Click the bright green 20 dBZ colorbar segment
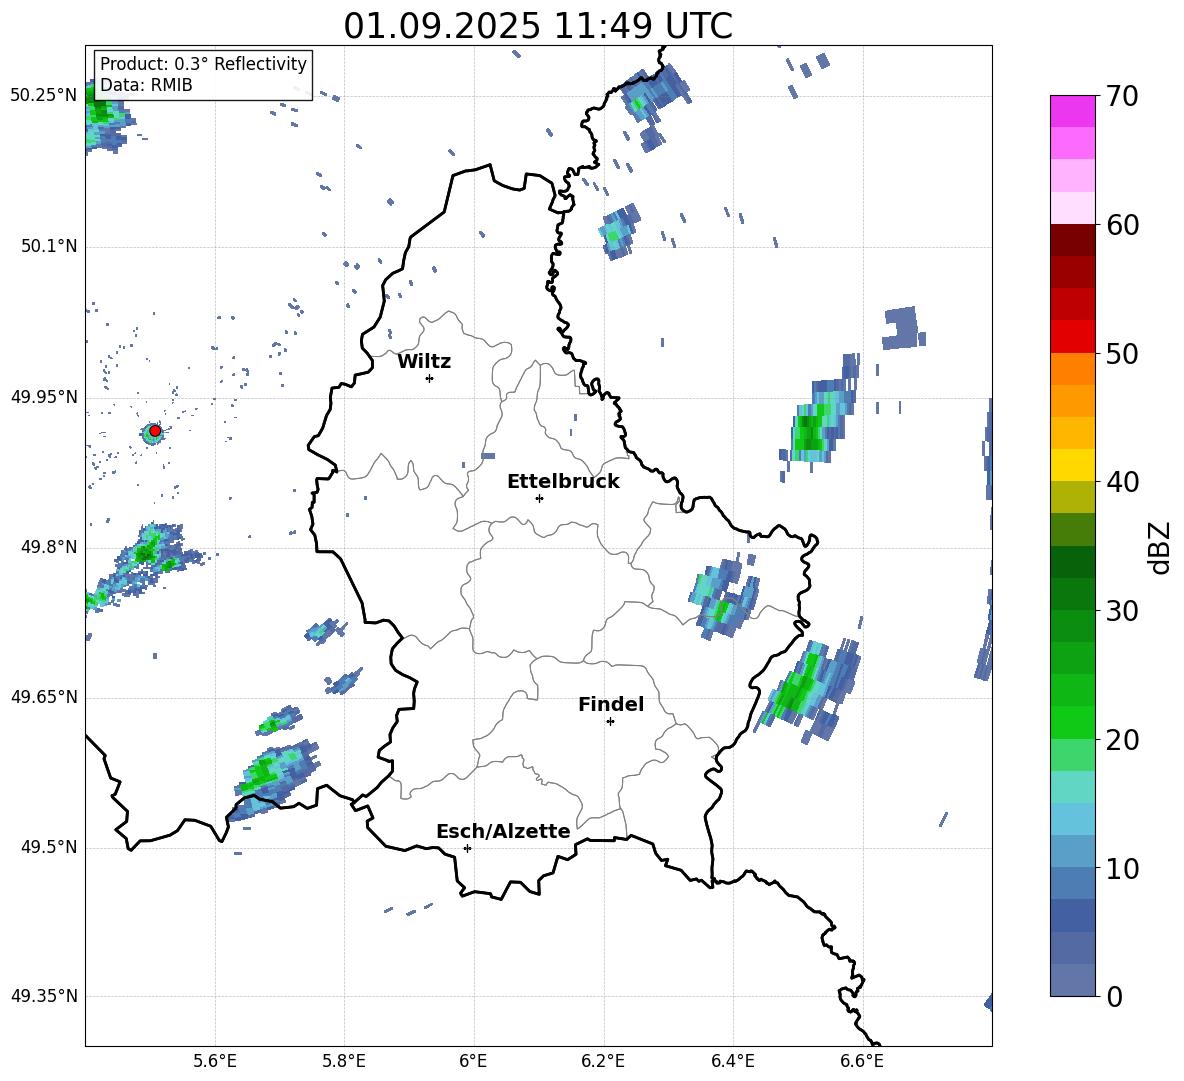Viewport: 1184px width, 1081px height. [1073, 722]
